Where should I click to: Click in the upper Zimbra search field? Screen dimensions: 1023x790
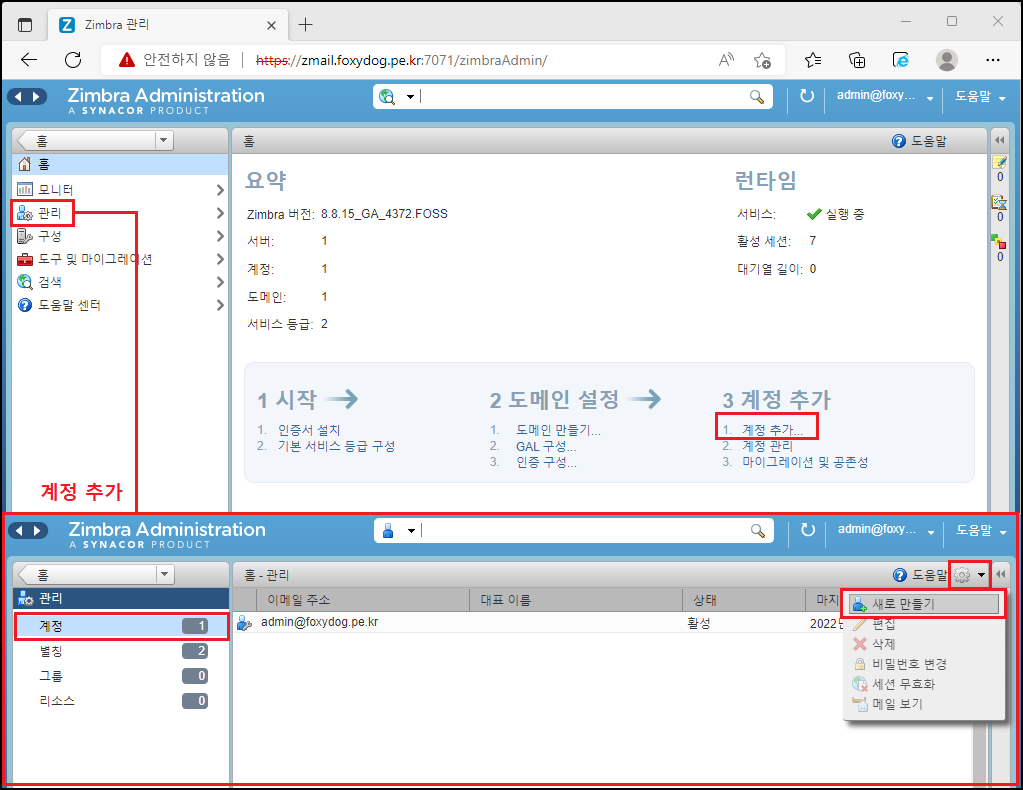point(582,97)
